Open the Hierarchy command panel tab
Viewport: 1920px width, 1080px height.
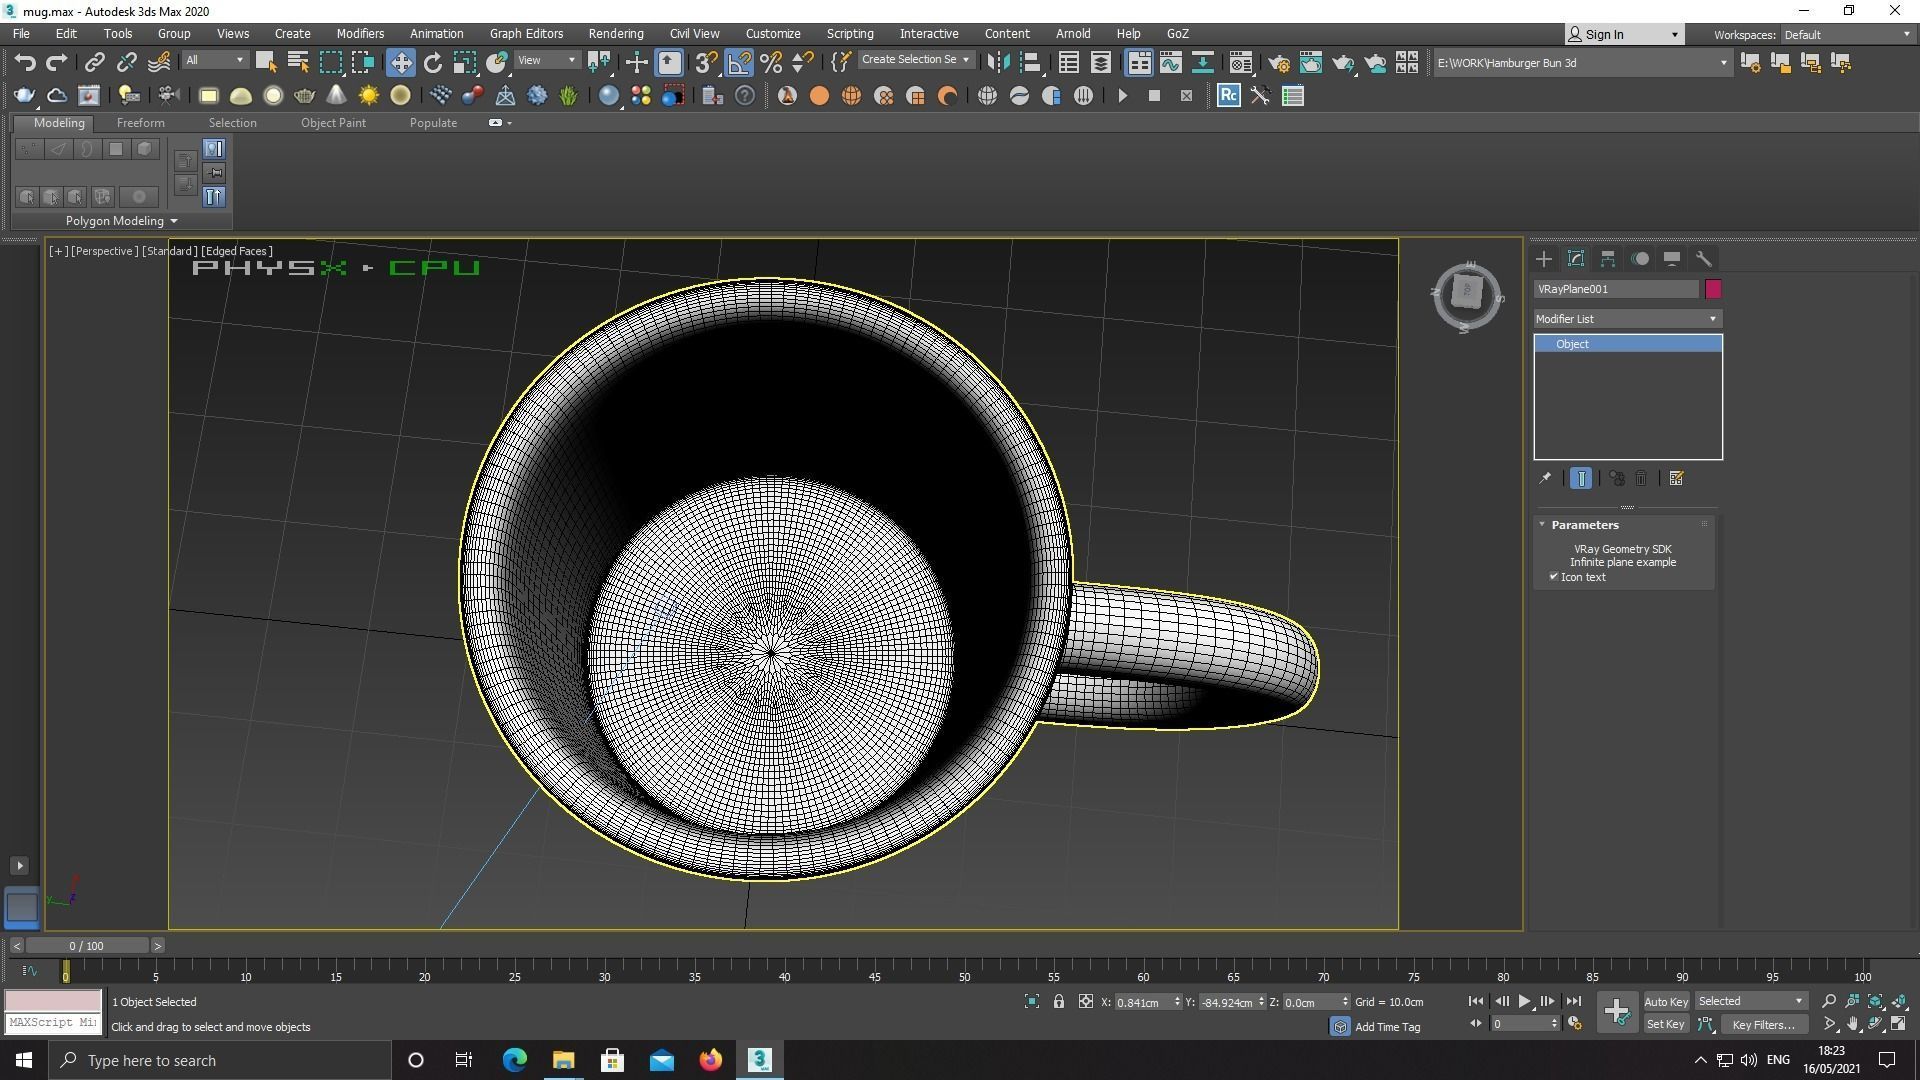pyautogui.click(x=1607, y=259)
